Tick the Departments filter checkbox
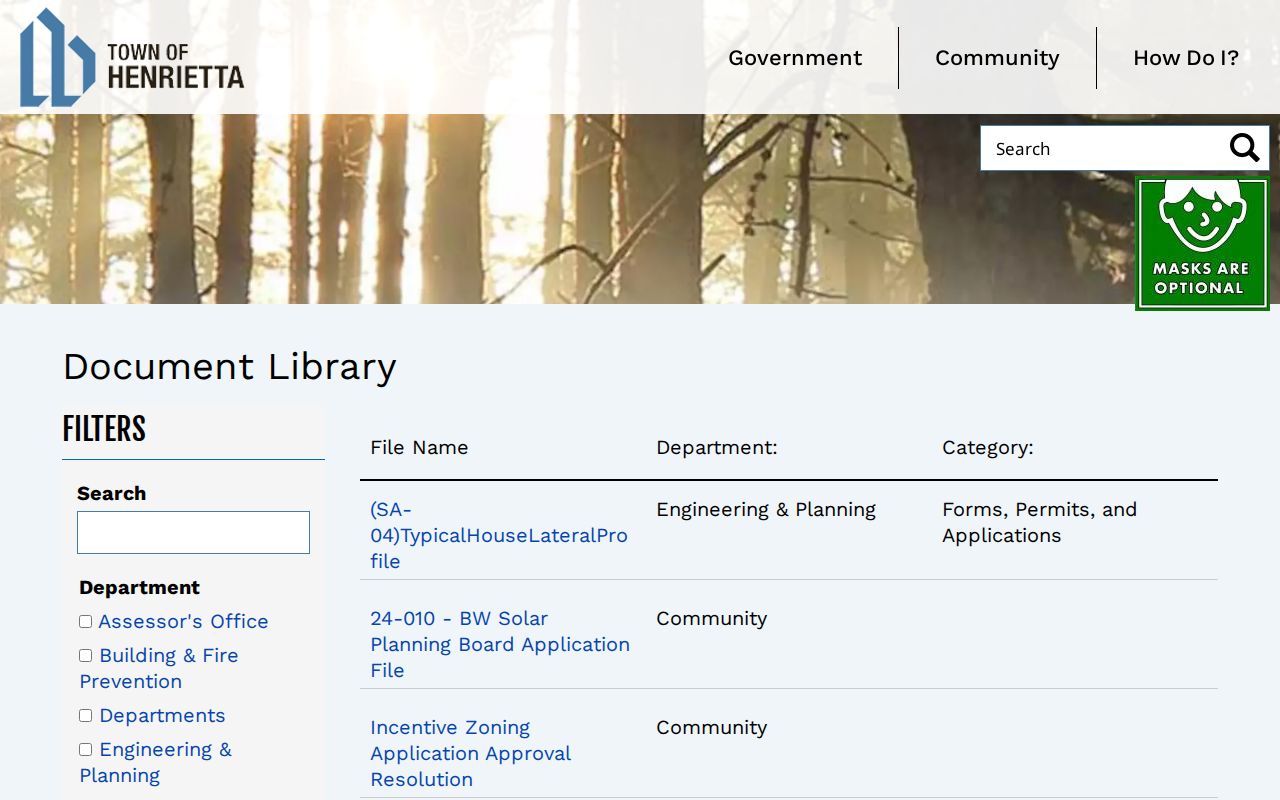 [86, 715]
